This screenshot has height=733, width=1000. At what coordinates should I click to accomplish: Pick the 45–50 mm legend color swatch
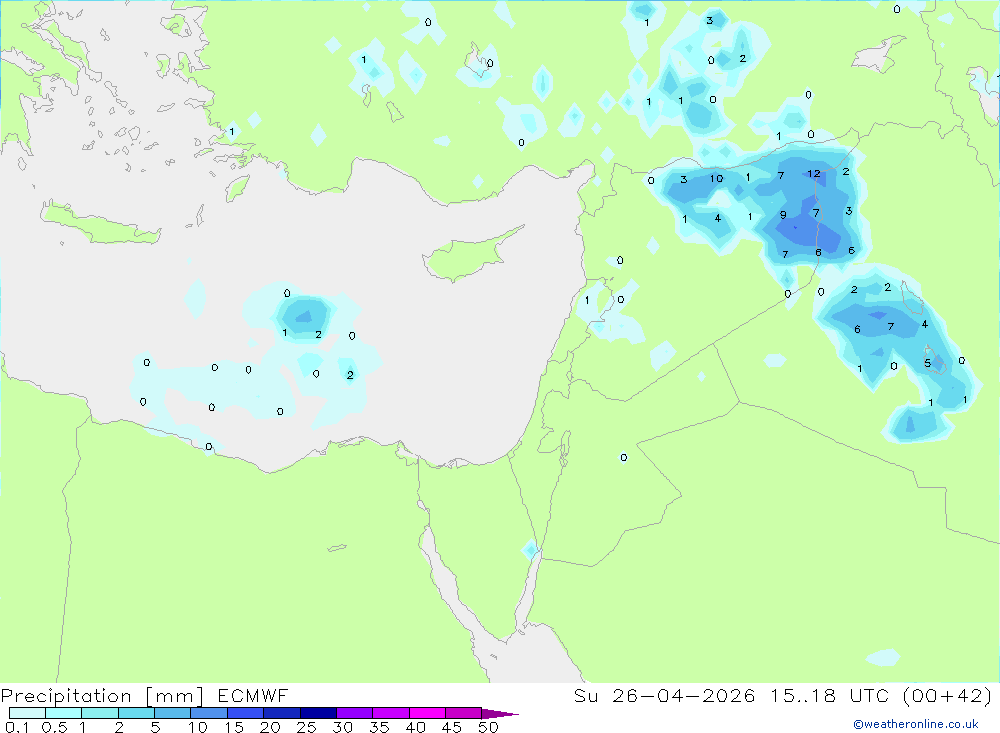[x=464, y=713]
